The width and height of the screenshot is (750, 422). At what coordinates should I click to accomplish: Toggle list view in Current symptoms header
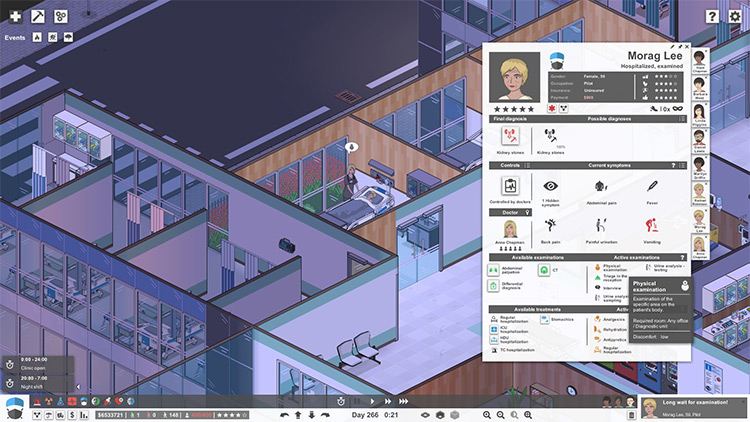click(682, 166)
